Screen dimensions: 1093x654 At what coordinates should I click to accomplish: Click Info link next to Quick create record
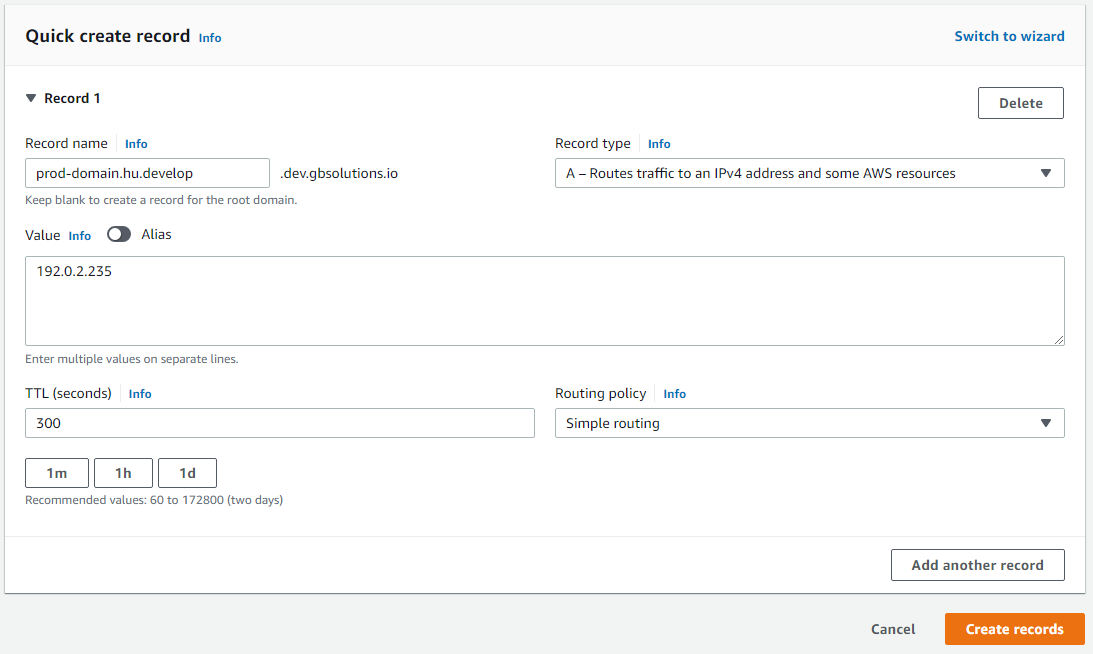pyautogui.click(x=210, y=38)
